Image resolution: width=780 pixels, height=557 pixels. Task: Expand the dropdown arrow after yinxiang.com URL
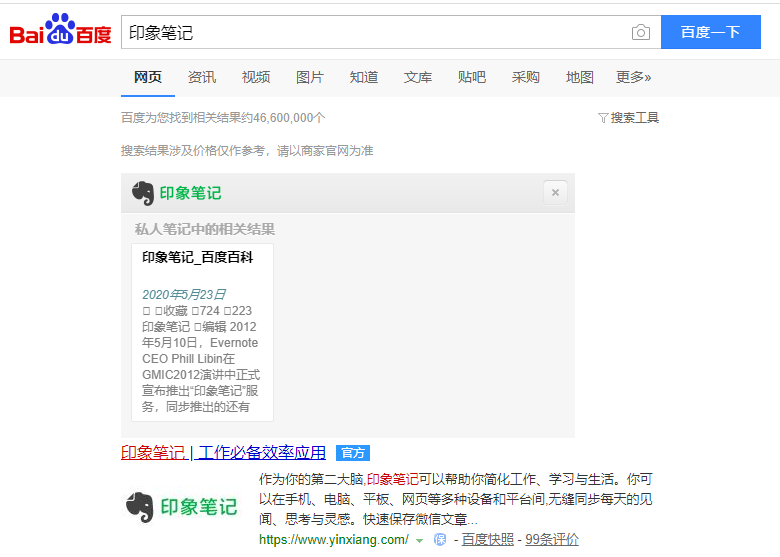(419, 541)
